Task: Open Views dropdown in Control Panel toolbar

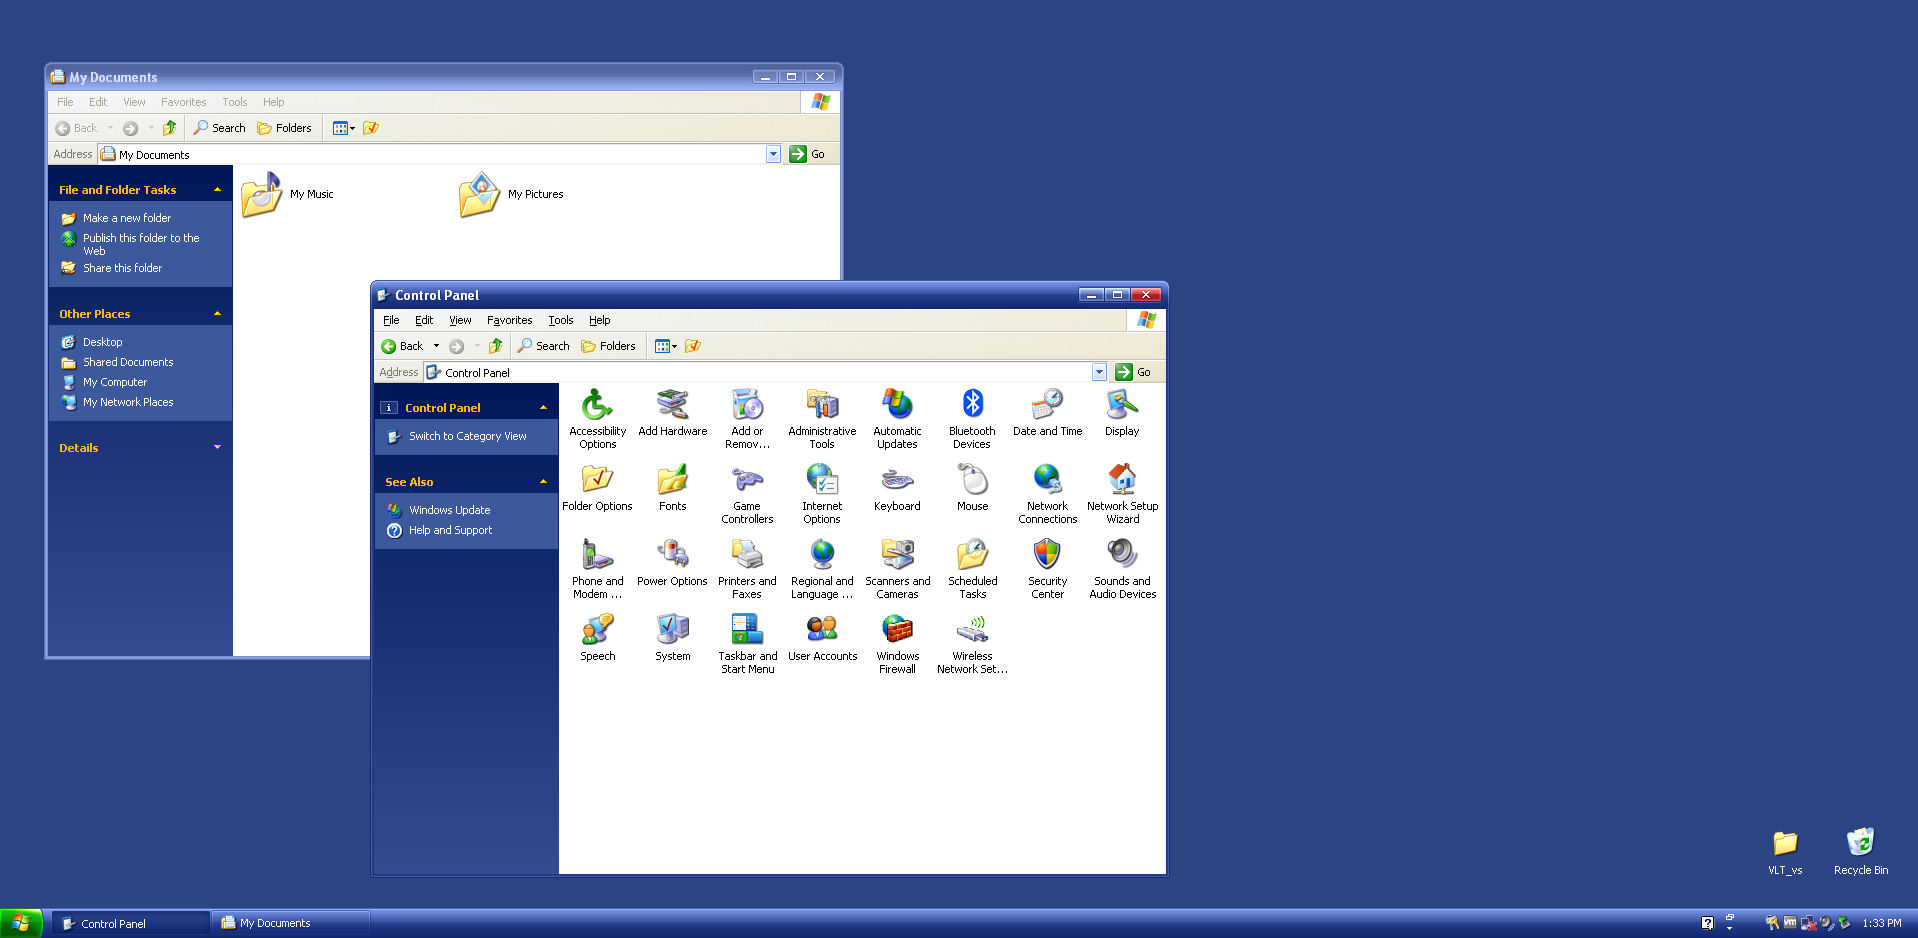Action: click(x=666, y=346)
